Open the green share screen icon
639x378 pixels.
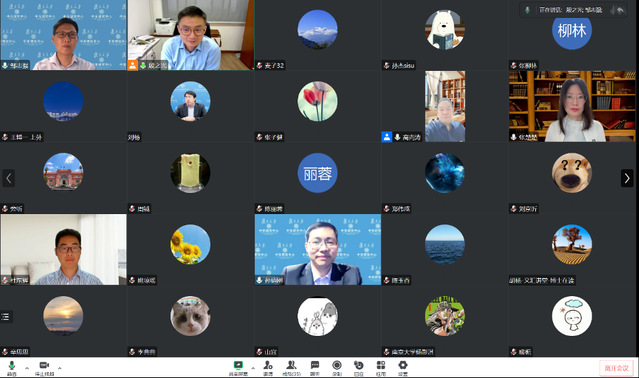pos(238,367)
